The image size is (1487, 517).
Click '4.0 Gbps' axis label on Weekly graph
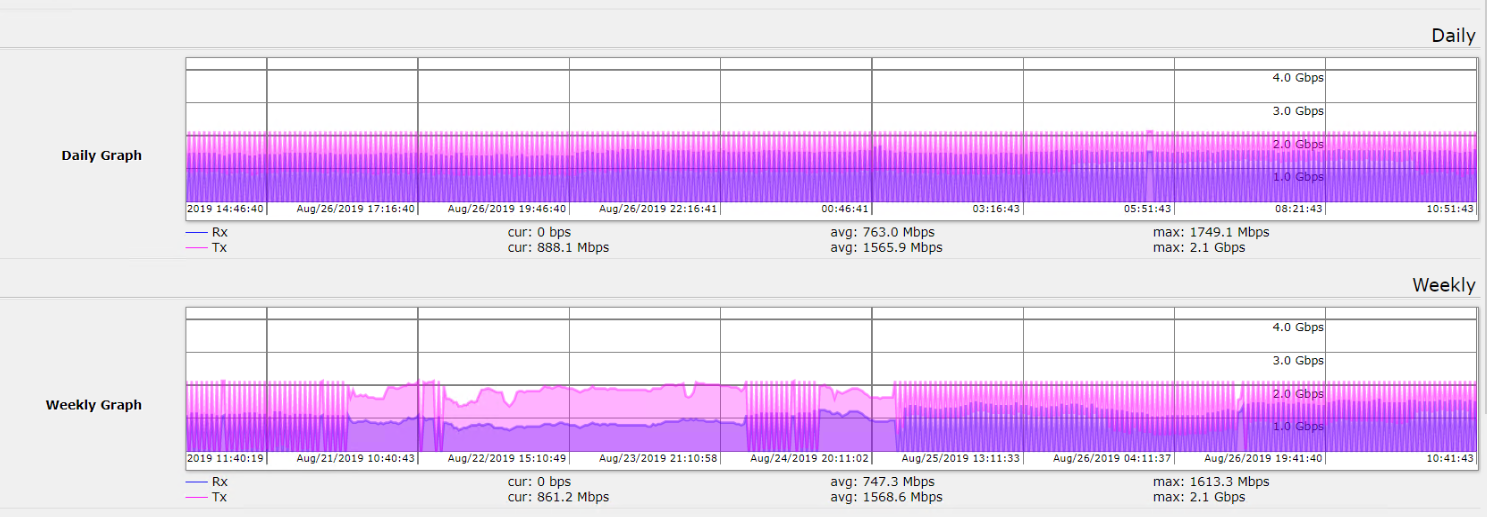[x=1298, y=327]
